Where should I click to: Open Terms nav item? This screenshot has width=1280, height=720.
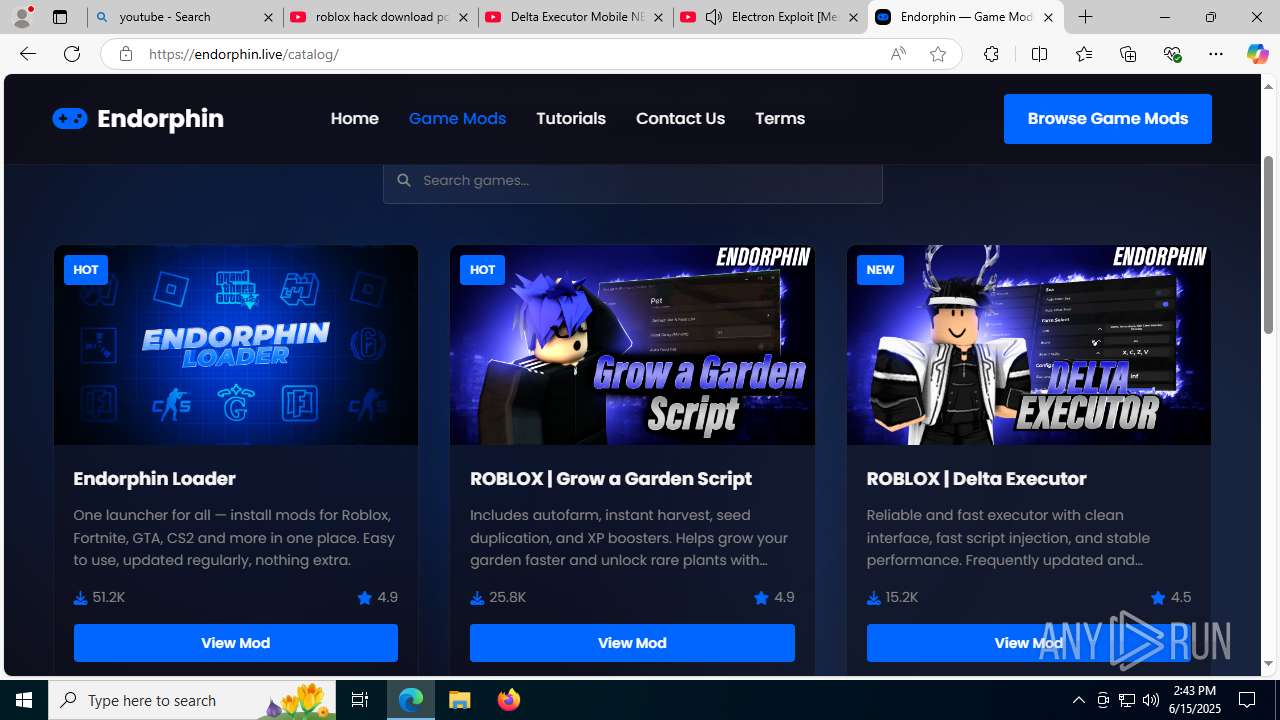pyautogui.click(x=780, y=118)
